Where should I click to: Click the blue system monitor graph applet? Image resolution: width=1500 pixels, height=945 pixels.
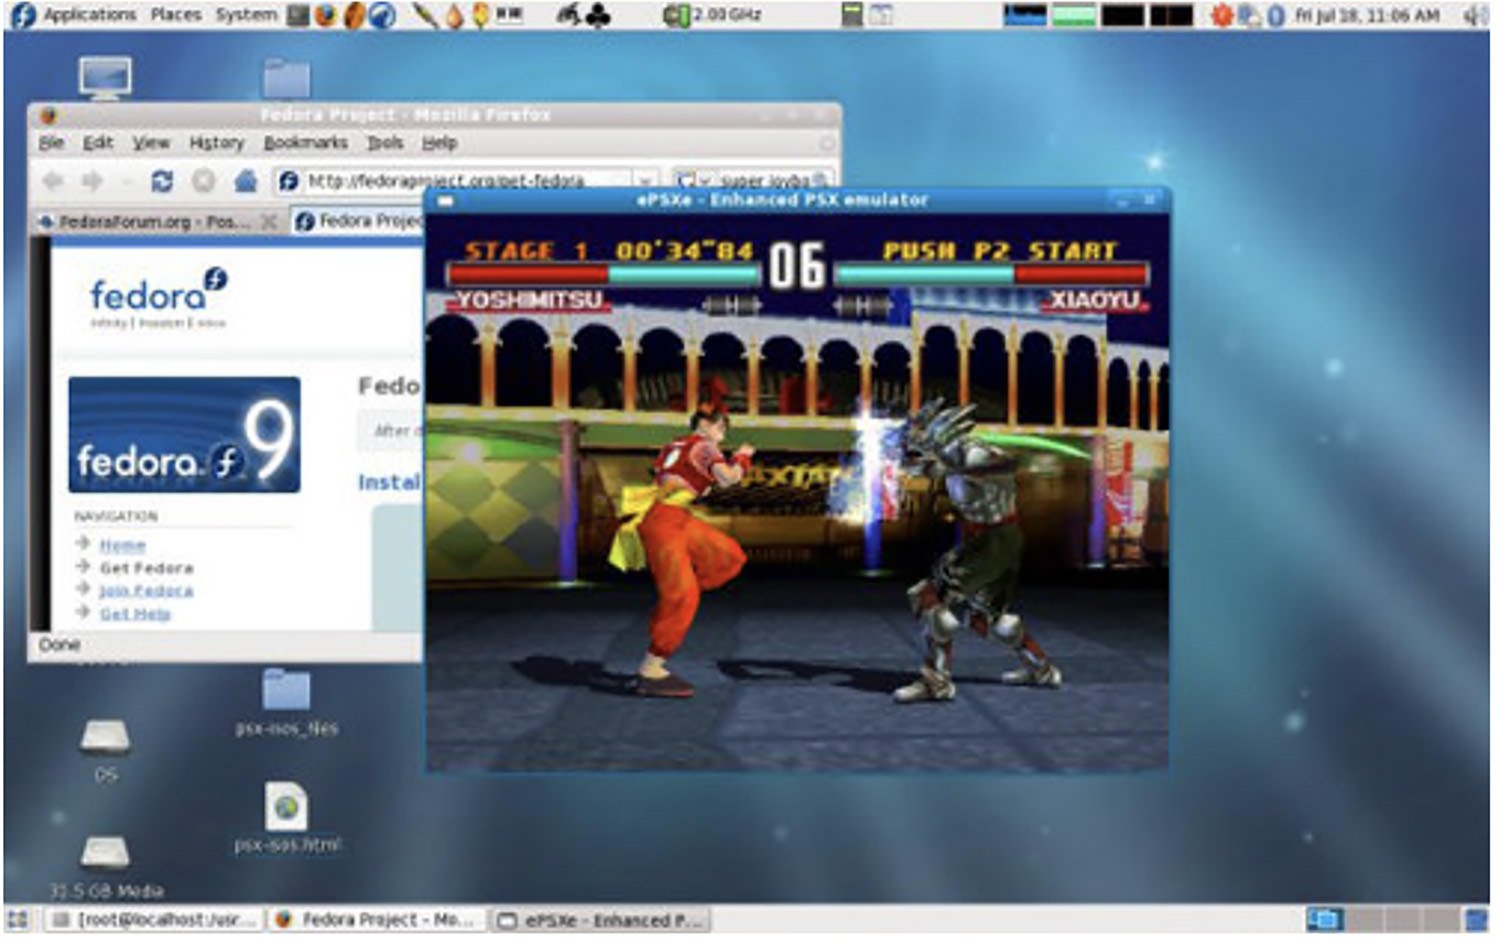[x=1025, y=15]
